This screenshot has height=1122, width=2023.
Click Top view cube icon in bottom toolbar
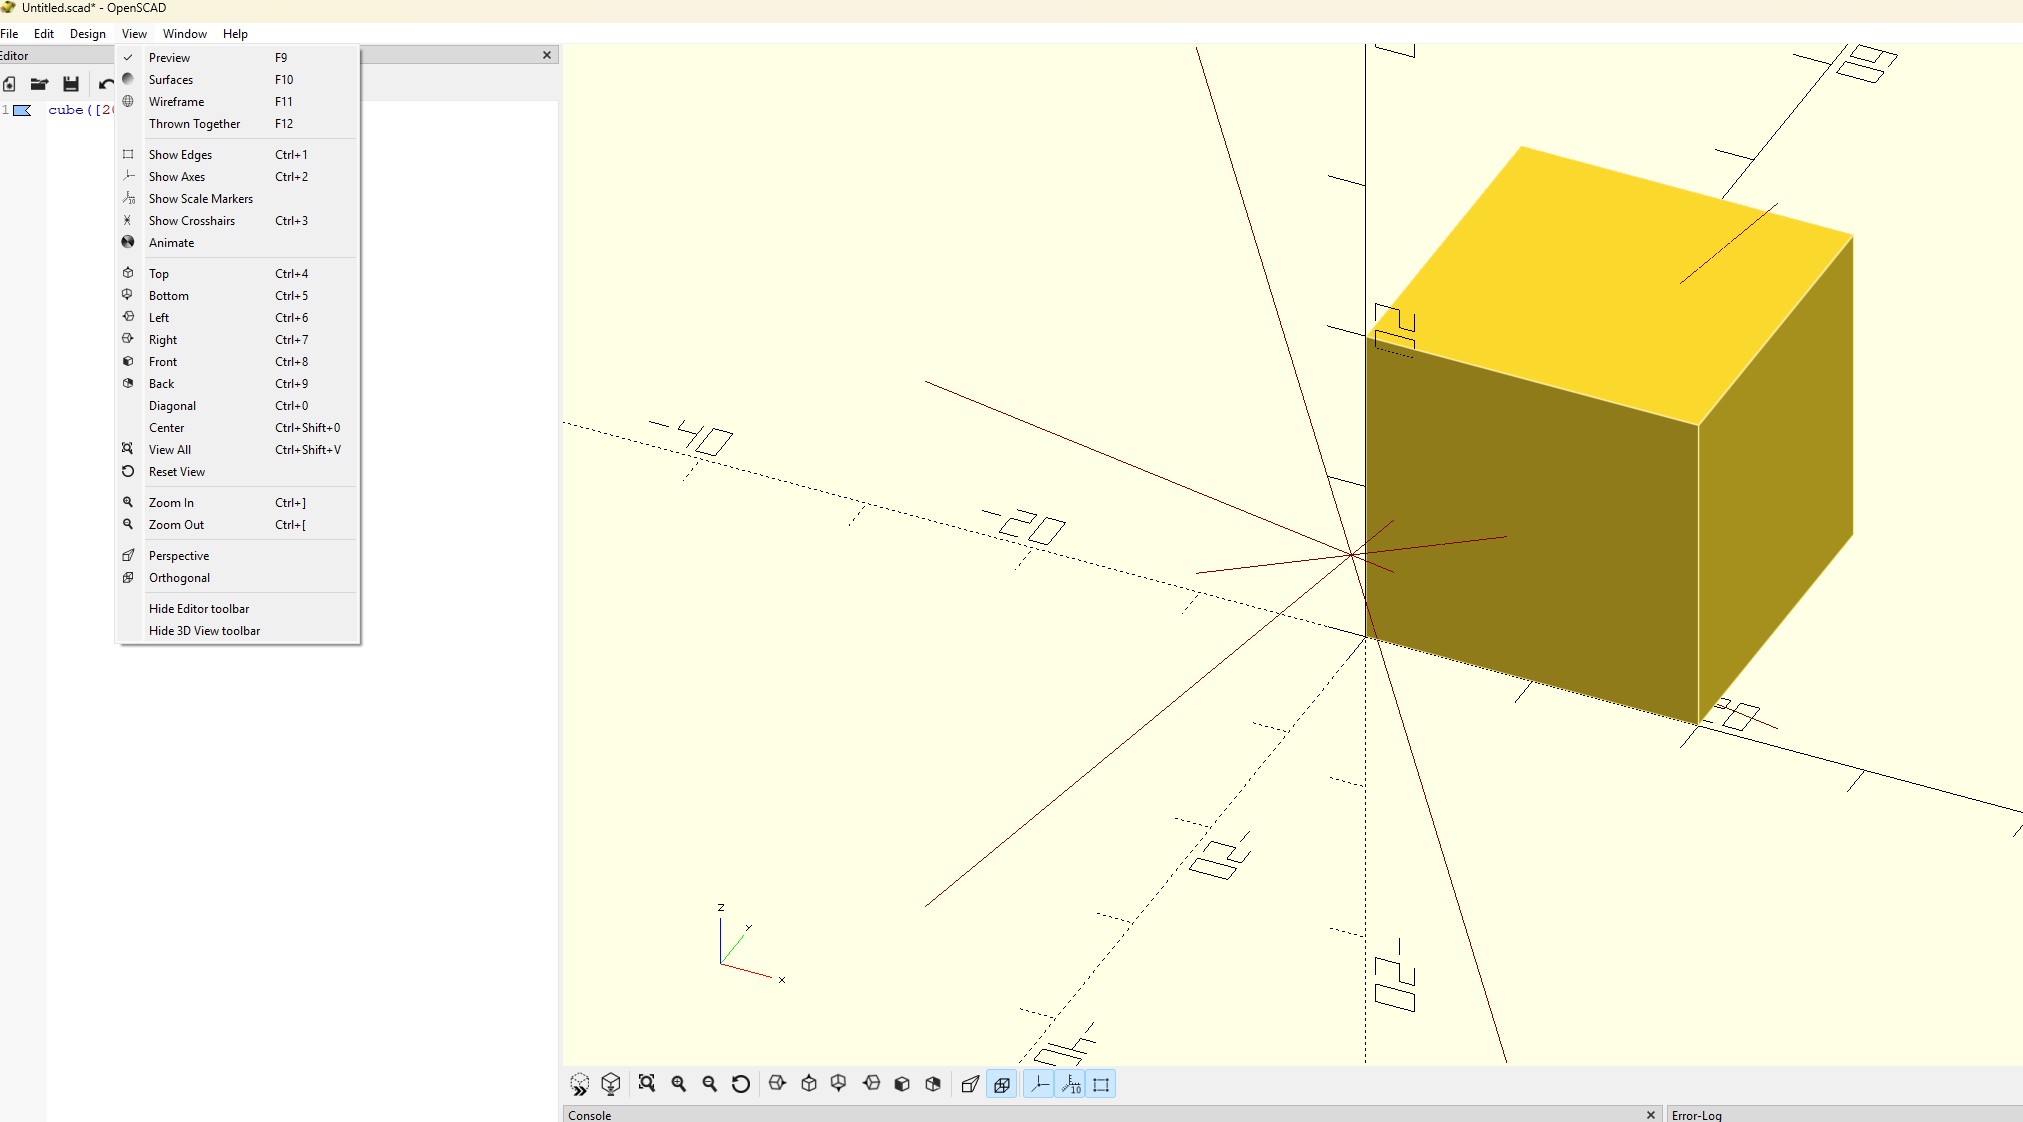coord(809,1084)
